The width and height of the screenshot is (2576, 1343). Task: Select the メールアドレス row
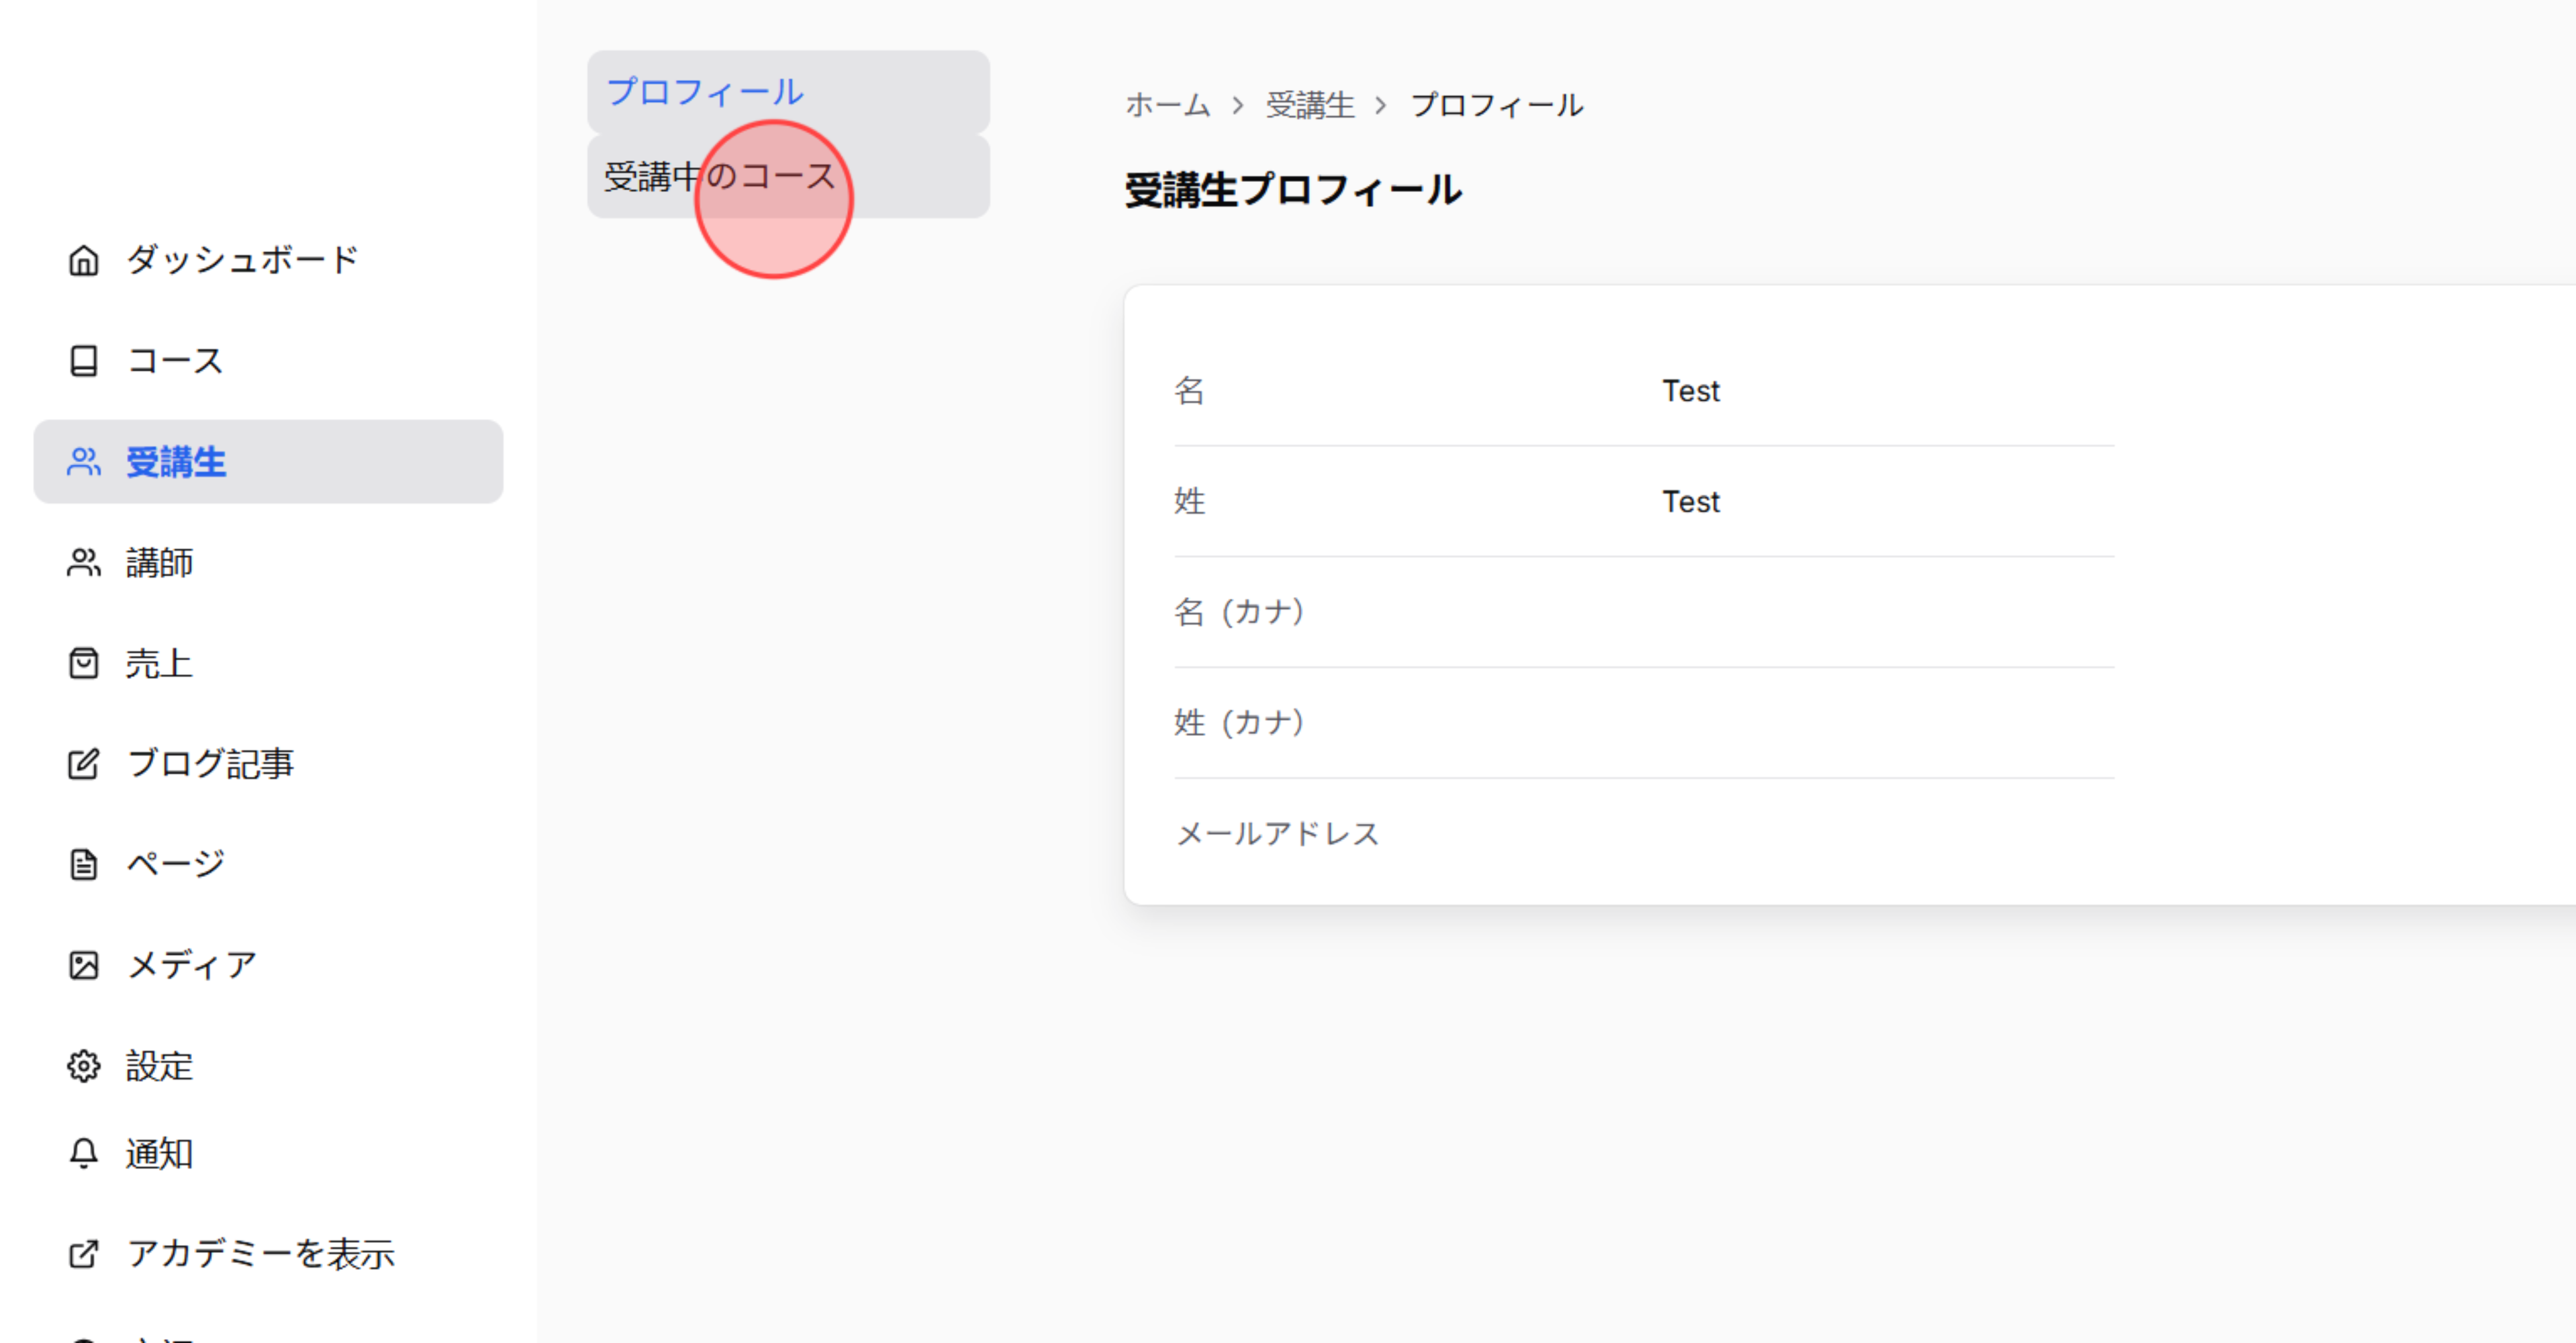pos(1277,832)
